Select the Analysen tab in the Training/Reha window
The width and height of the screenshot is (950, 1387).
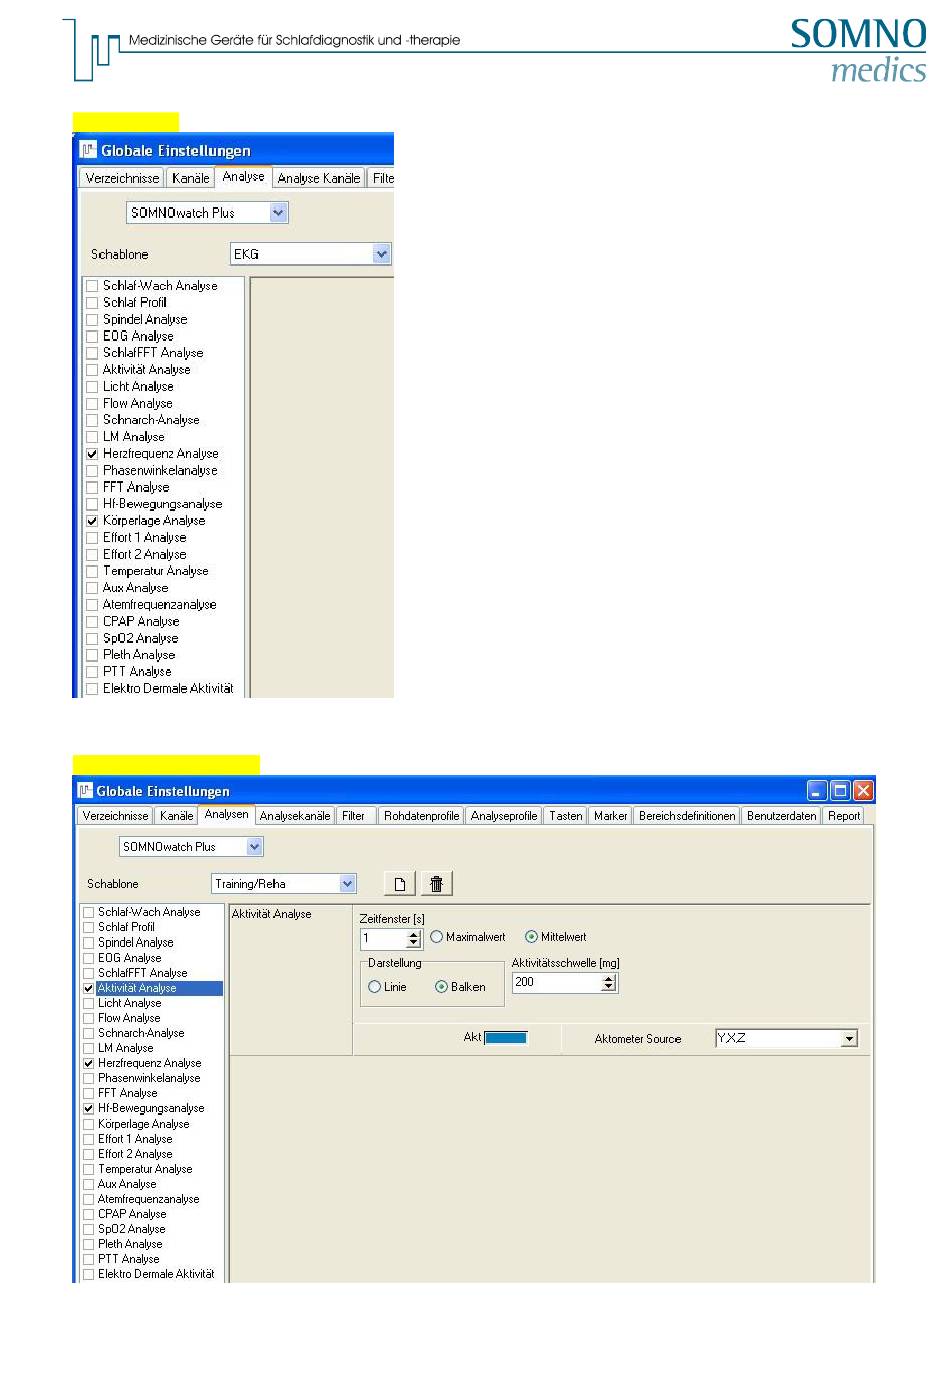[x=226, y=815]
